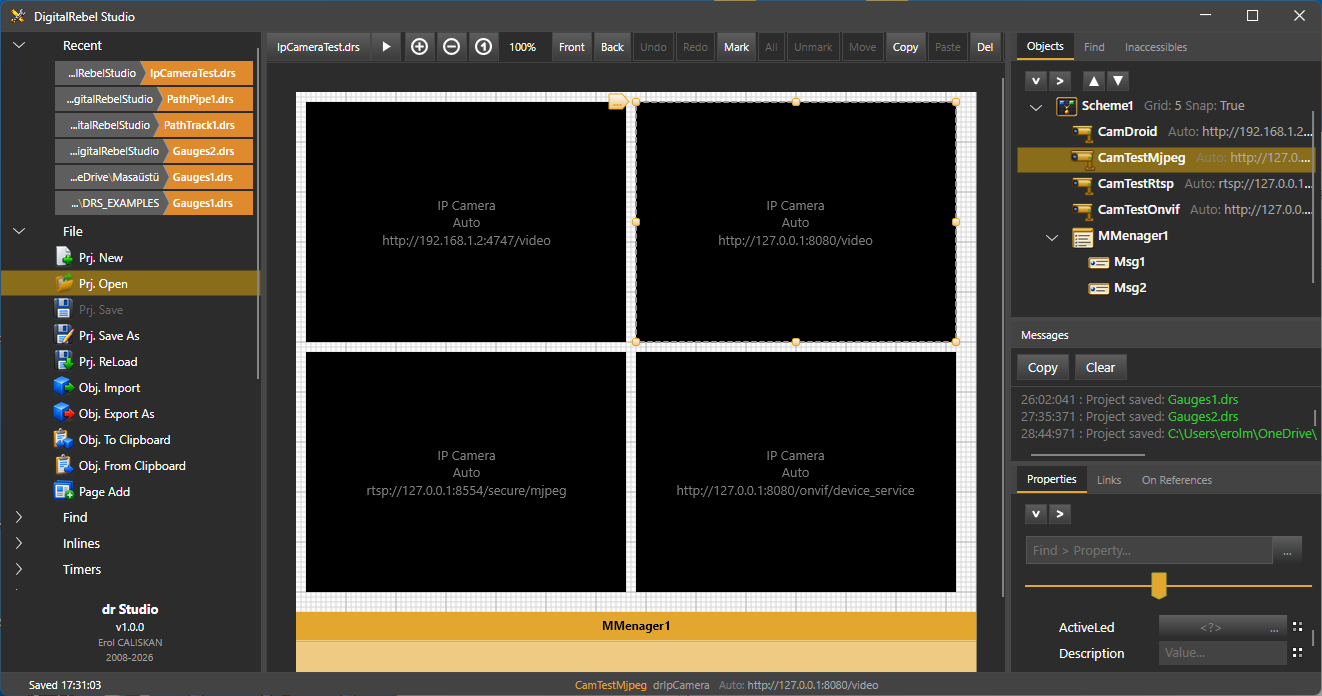Select the rtsp://127.0.0.1:8554 camera view on canvas
This screenshot has width=1322, height=696.
tap(466, 472)
